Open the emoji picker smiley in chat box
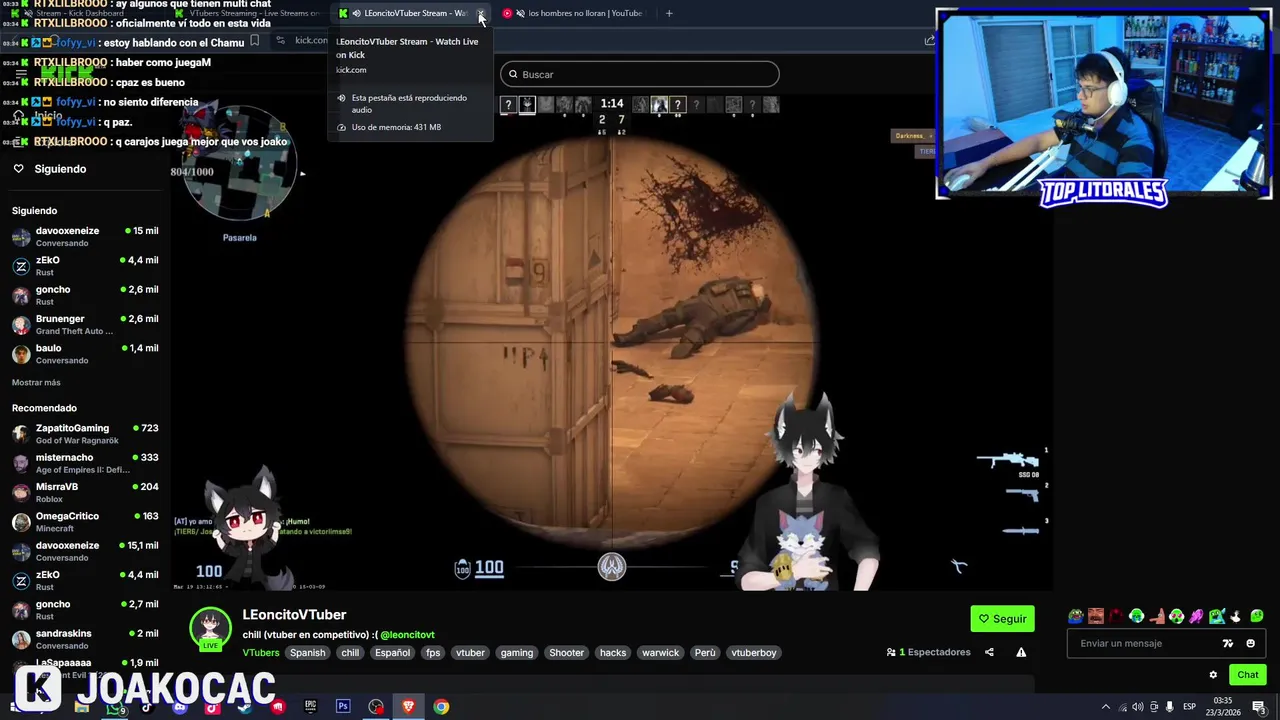The height and width of the screenshot is (720, 1280). coord(1250,643)
